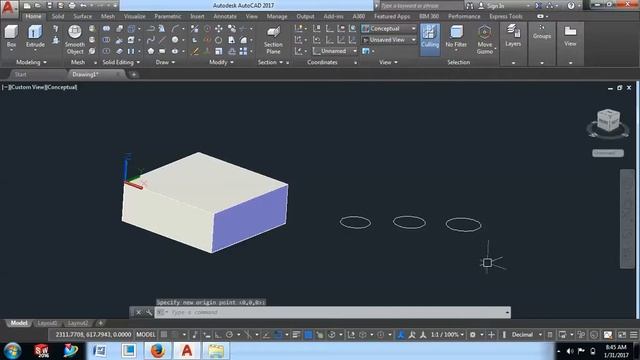Click the Autodesk Exchange X icon
640x360 pixels.
pos(538,6)
